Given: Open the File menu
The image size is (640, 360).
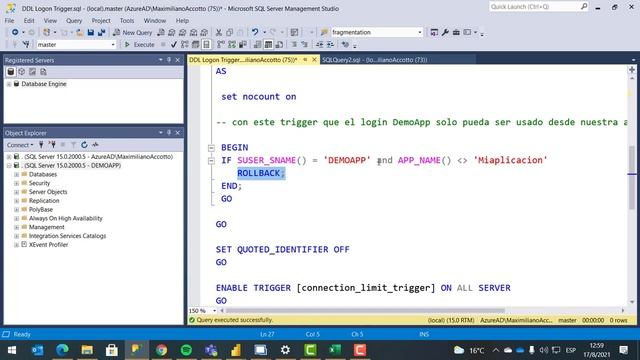Looking at the screenshot, I should click(x=9, y=20).
